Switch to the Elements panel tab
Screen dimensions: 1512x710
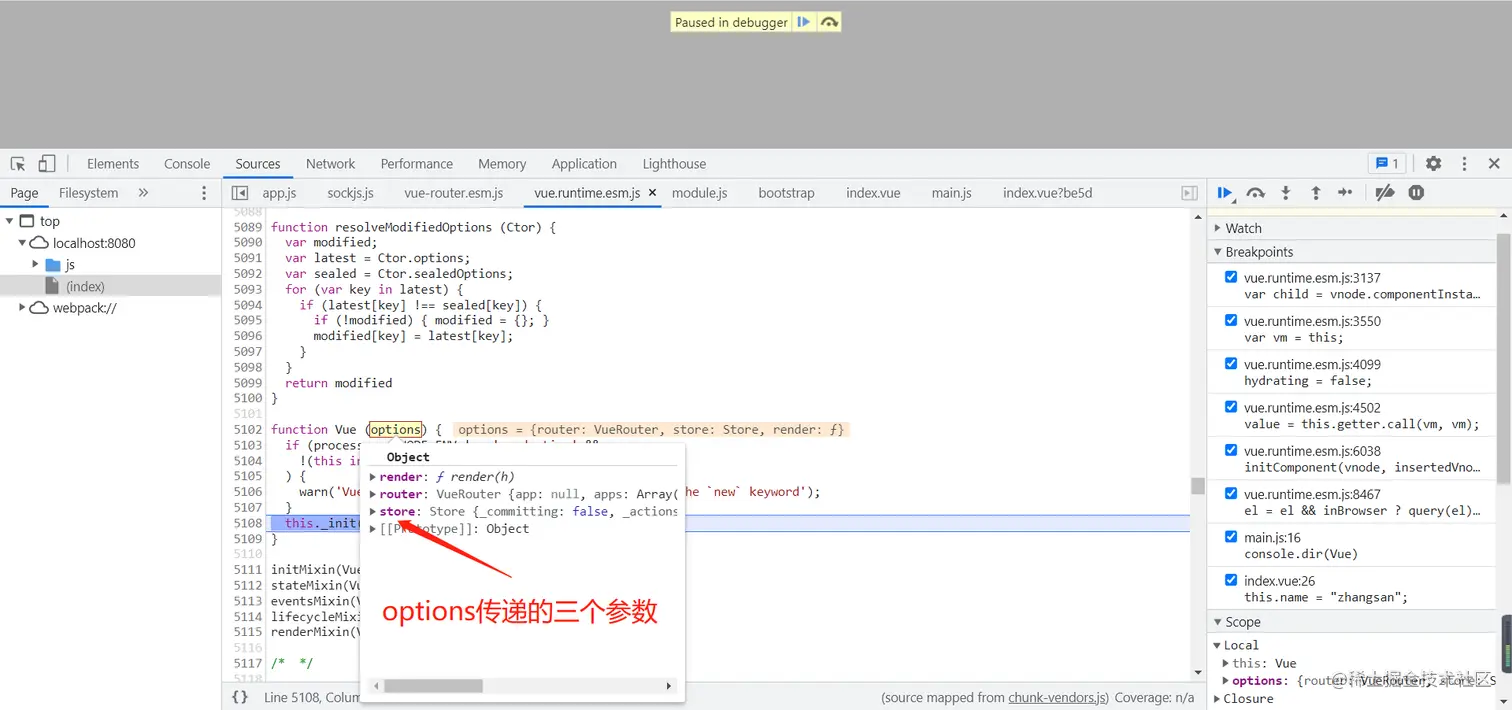click(113, 164)
